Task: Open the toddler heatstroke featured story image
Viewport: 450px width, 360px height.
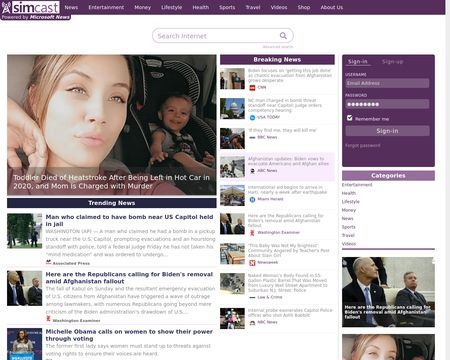Action: click(x=112, y=125)
